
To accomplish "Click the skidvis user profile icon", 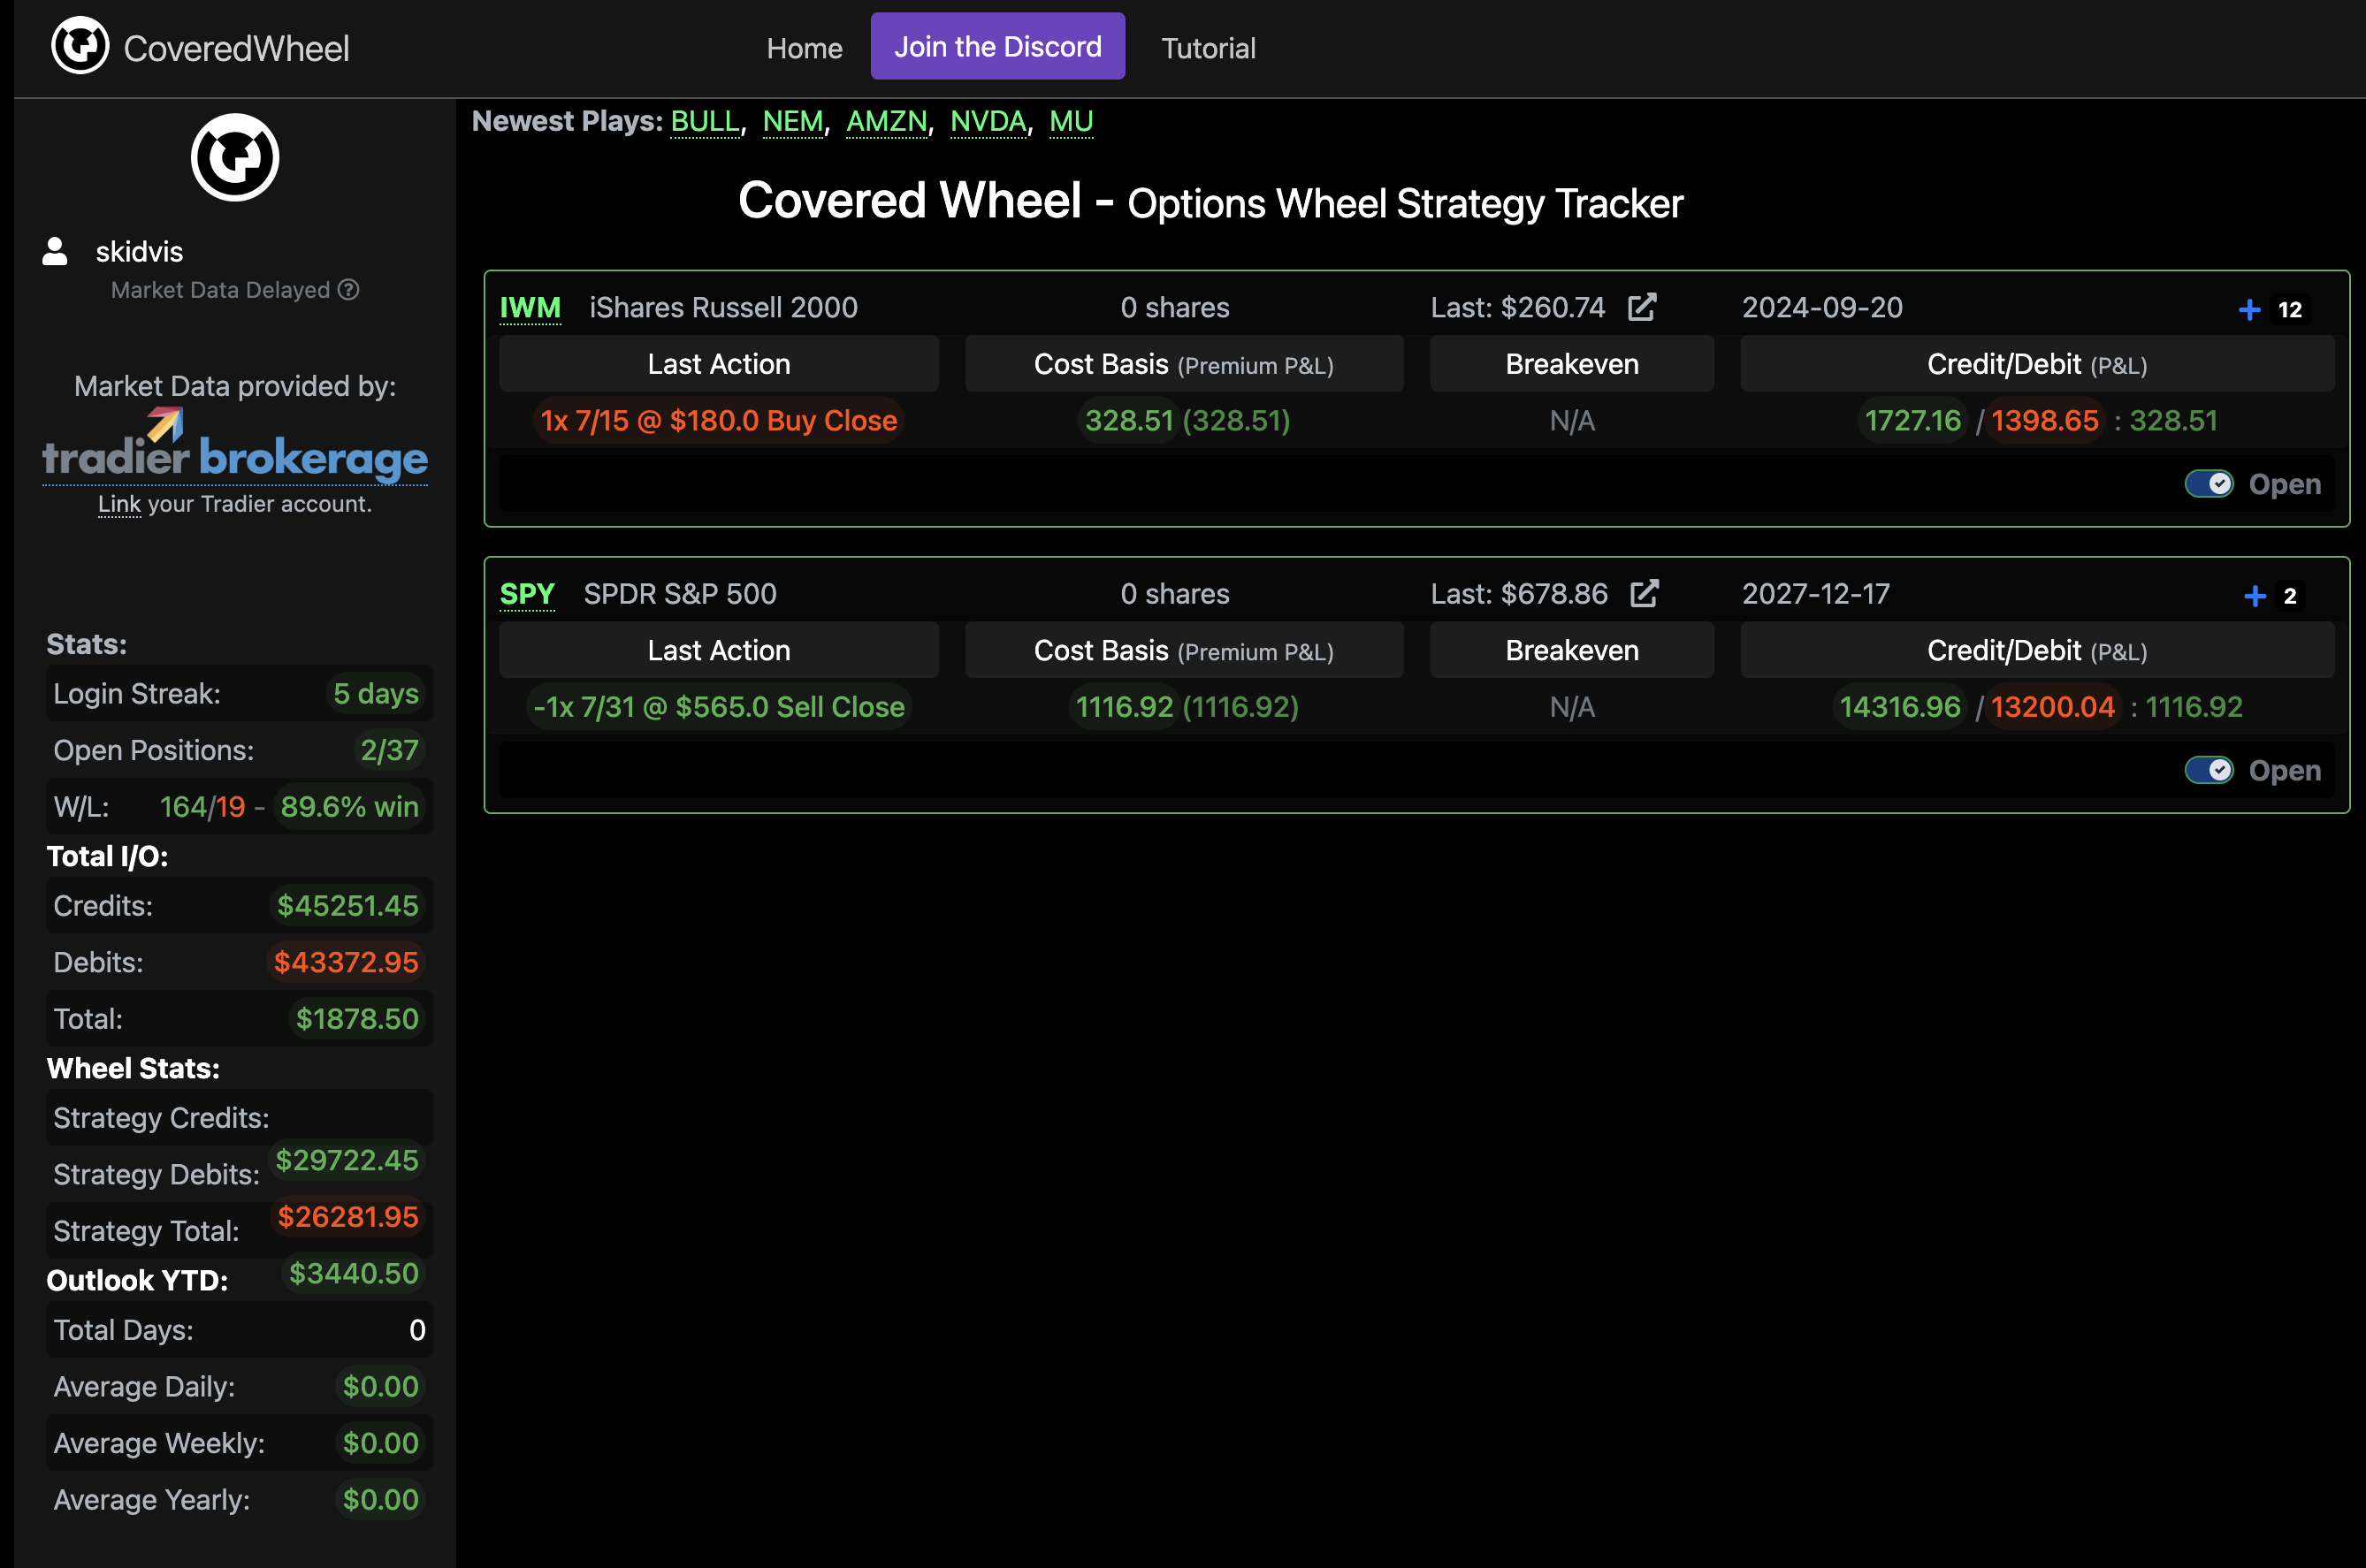I will tap(55, 251).
